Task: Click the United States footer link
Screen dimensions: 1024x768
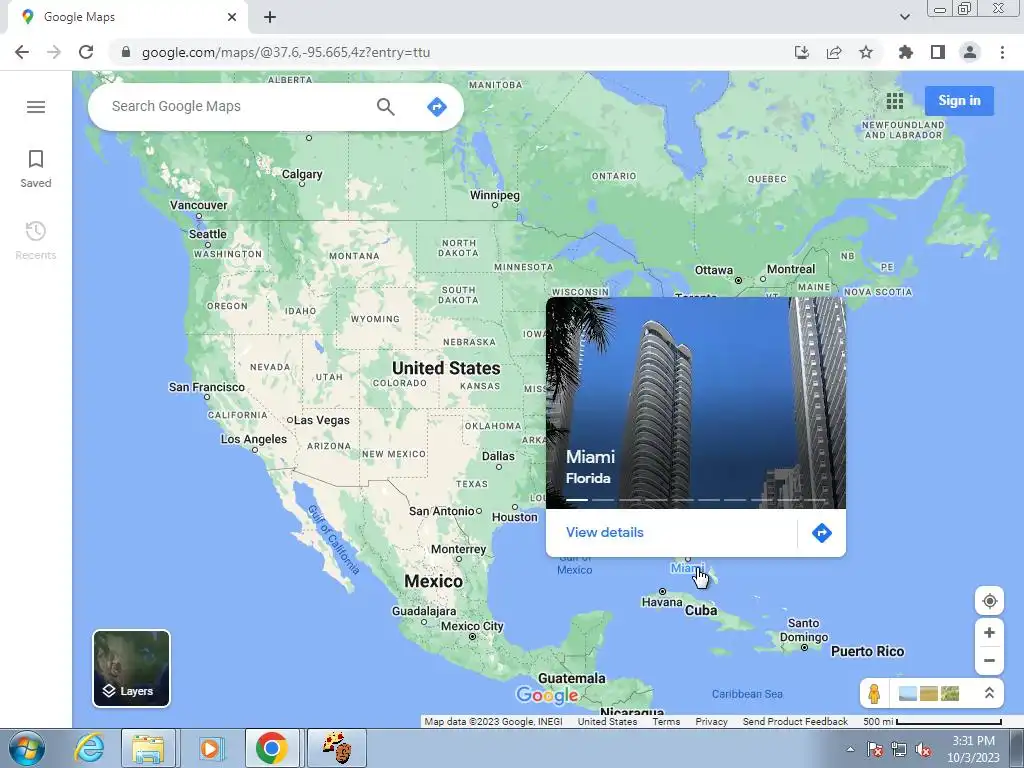Action: point(607,722)
